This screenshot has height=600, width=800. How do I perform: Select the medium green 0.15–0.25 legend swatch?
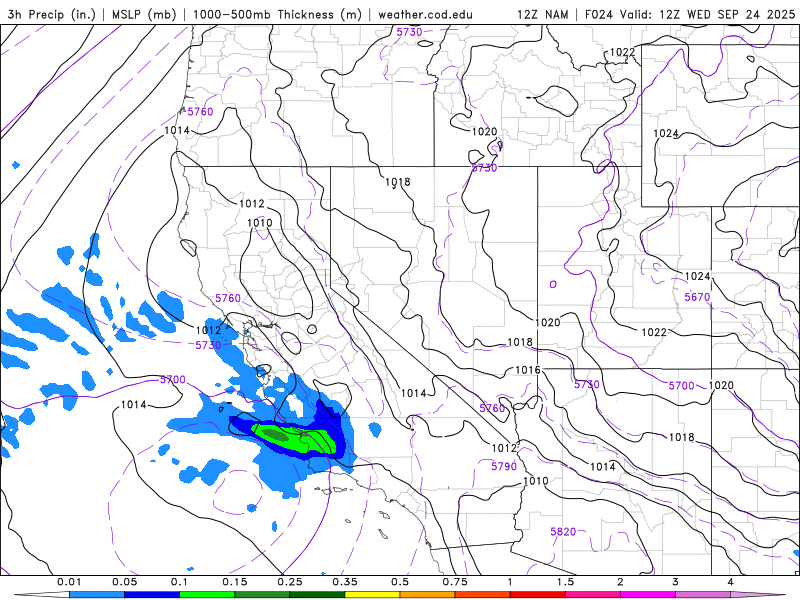tap(262, 595)
